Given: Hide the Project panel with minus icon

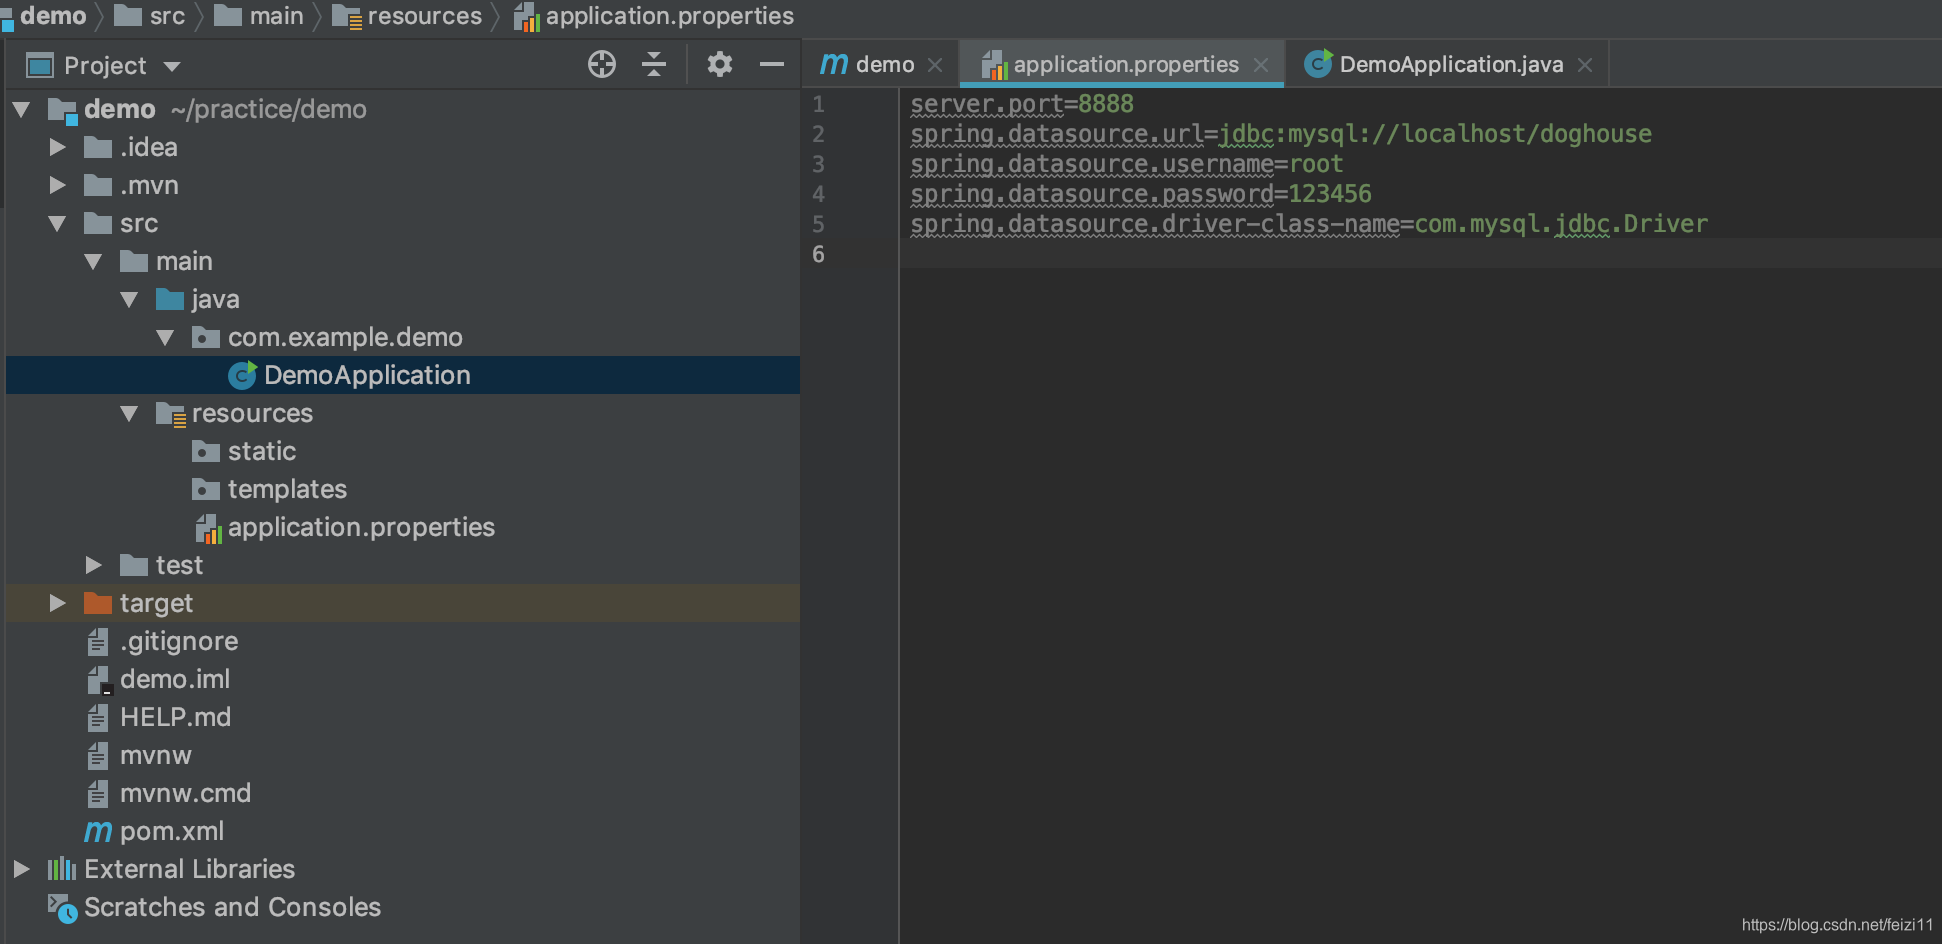Looking at the screenshot, I should coord(772,65).
